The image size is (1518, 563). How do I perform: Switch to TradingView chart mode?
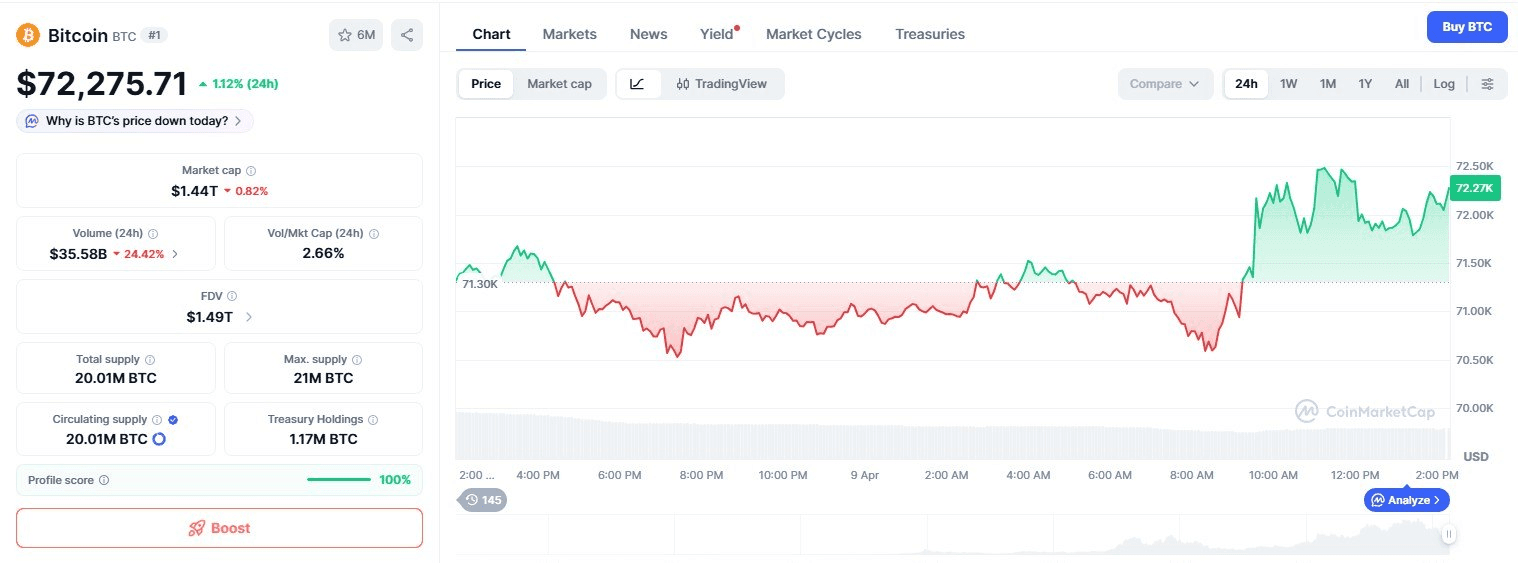(721, 84)
